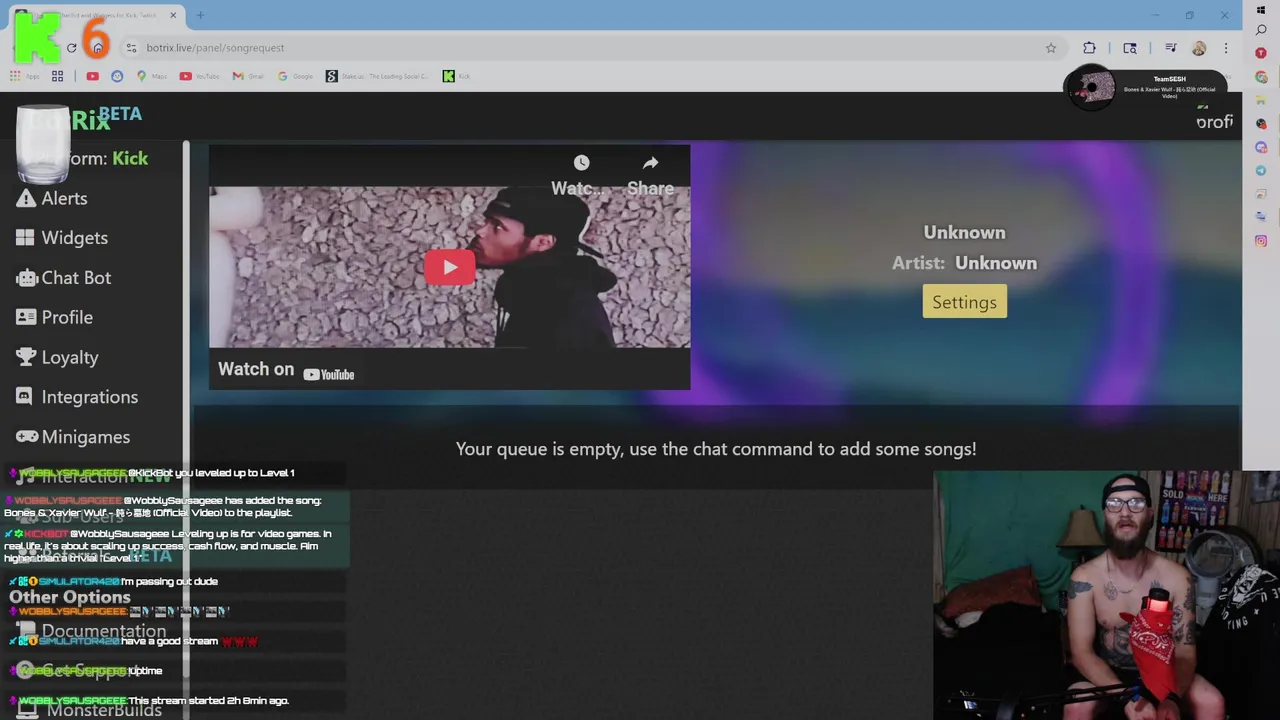Click the Alerts warning triangle icon

(26, 198)
